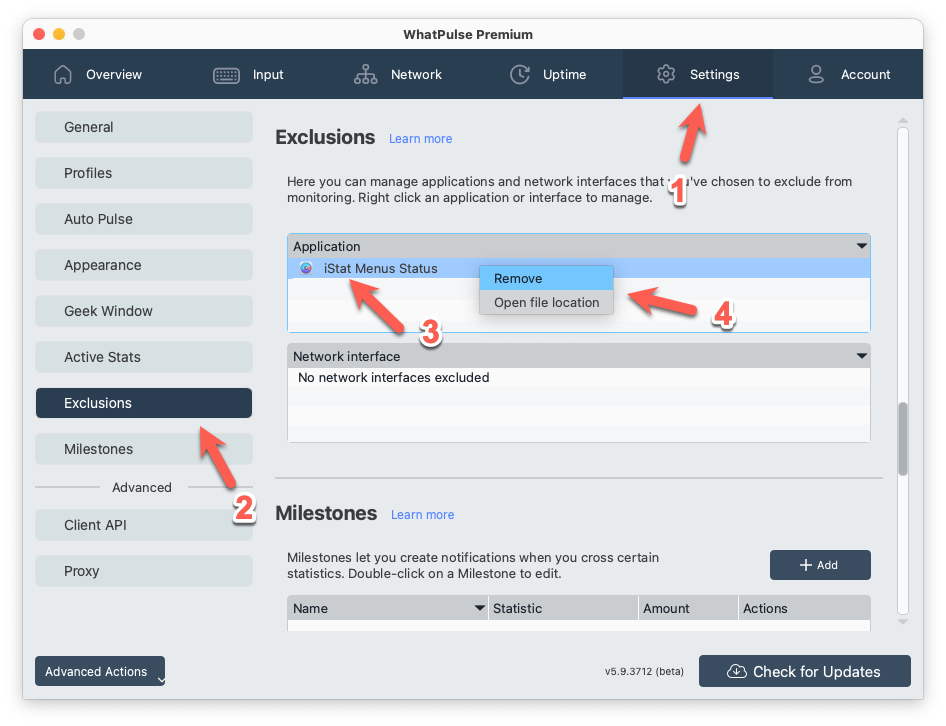
Task: Open the Advanced Actions dropdown
Action: [x=100, y=671]
